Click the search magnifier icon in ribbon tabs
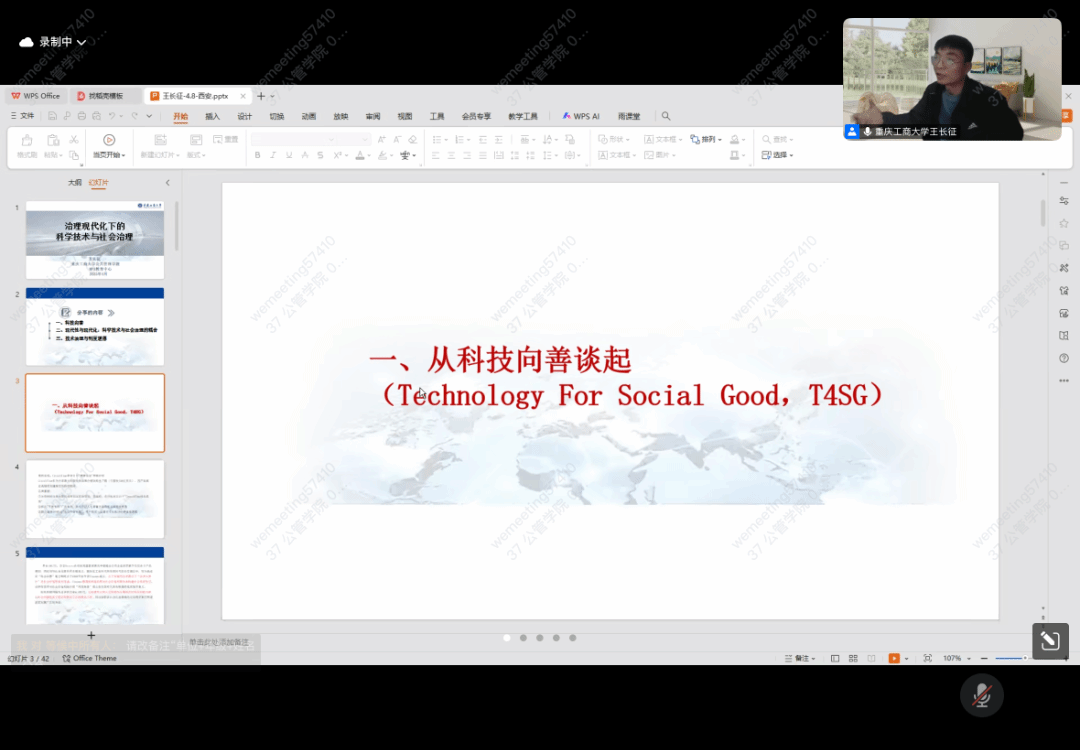 [x=666, y=116]
